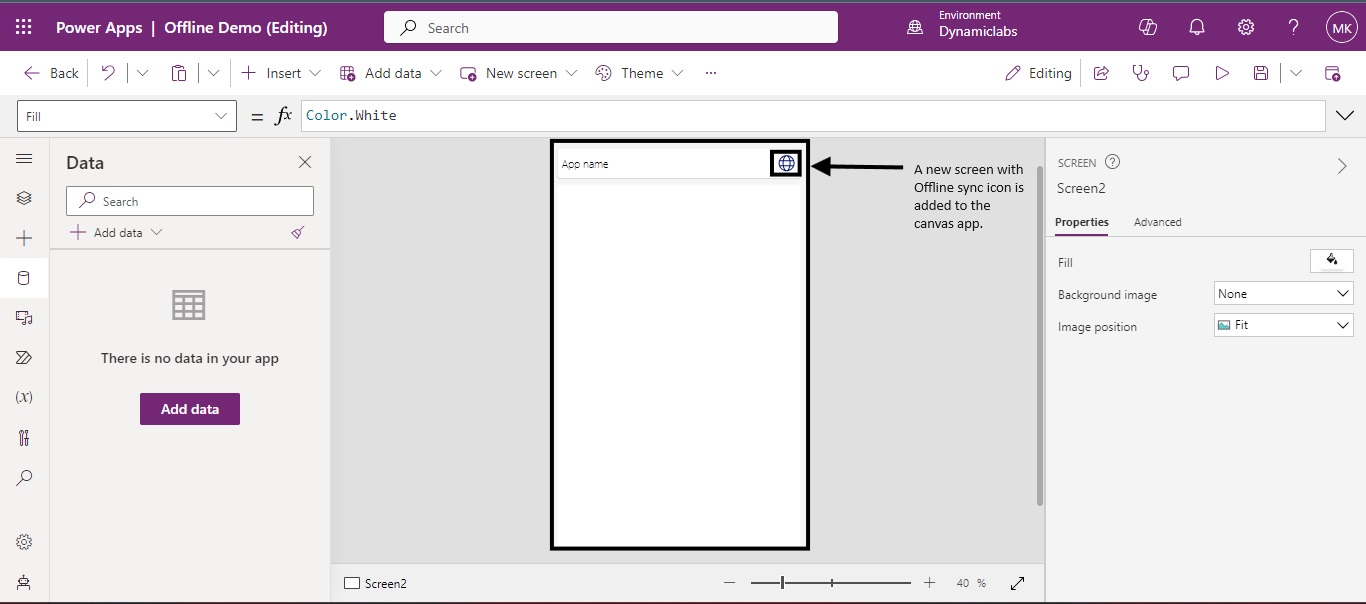Open Variables (x) icon in sidebar
1366x604 pixels.
tap(25, 397)
